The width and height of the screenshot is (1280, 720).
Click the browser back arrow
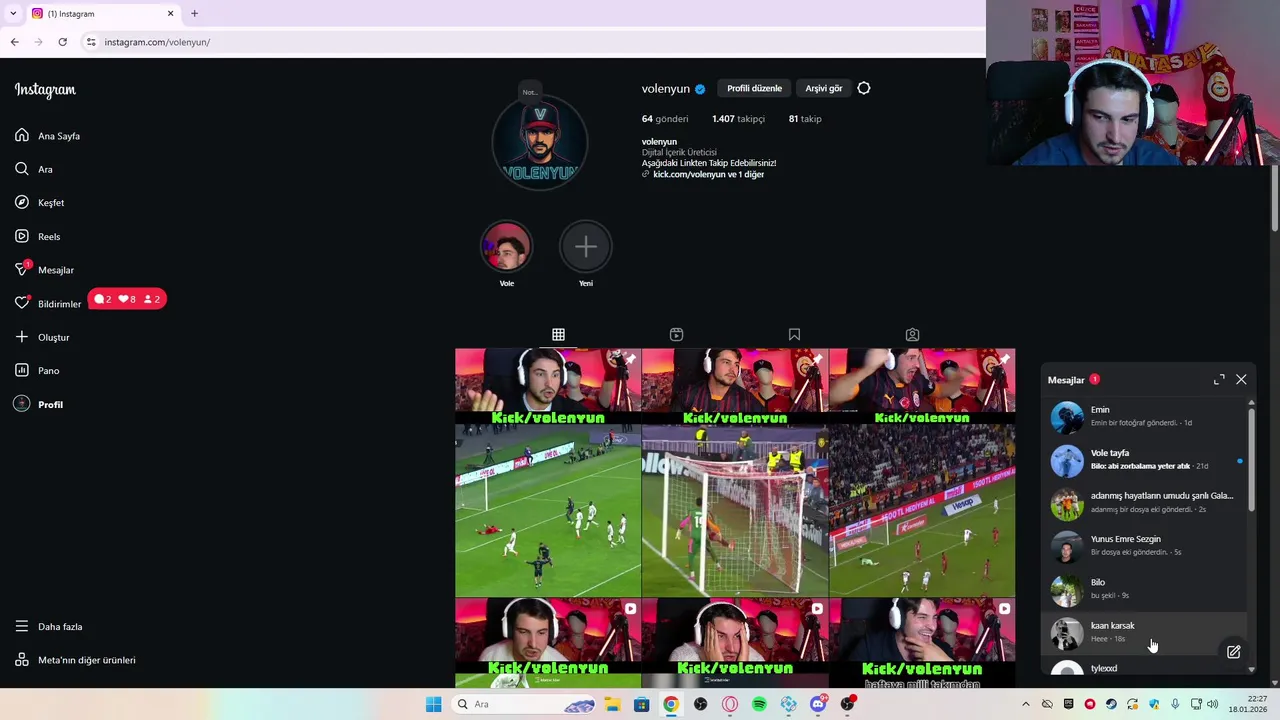[x=14, y=42]
